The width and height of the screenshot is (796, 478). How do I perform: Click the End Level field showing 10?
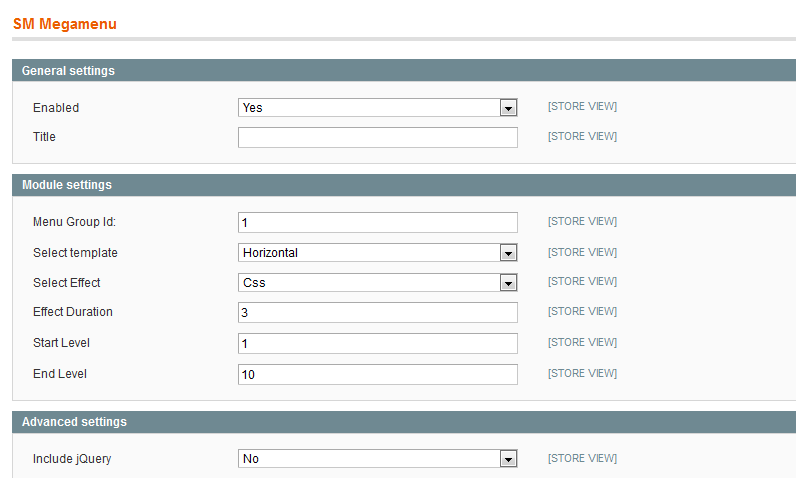tap(377, 374)
